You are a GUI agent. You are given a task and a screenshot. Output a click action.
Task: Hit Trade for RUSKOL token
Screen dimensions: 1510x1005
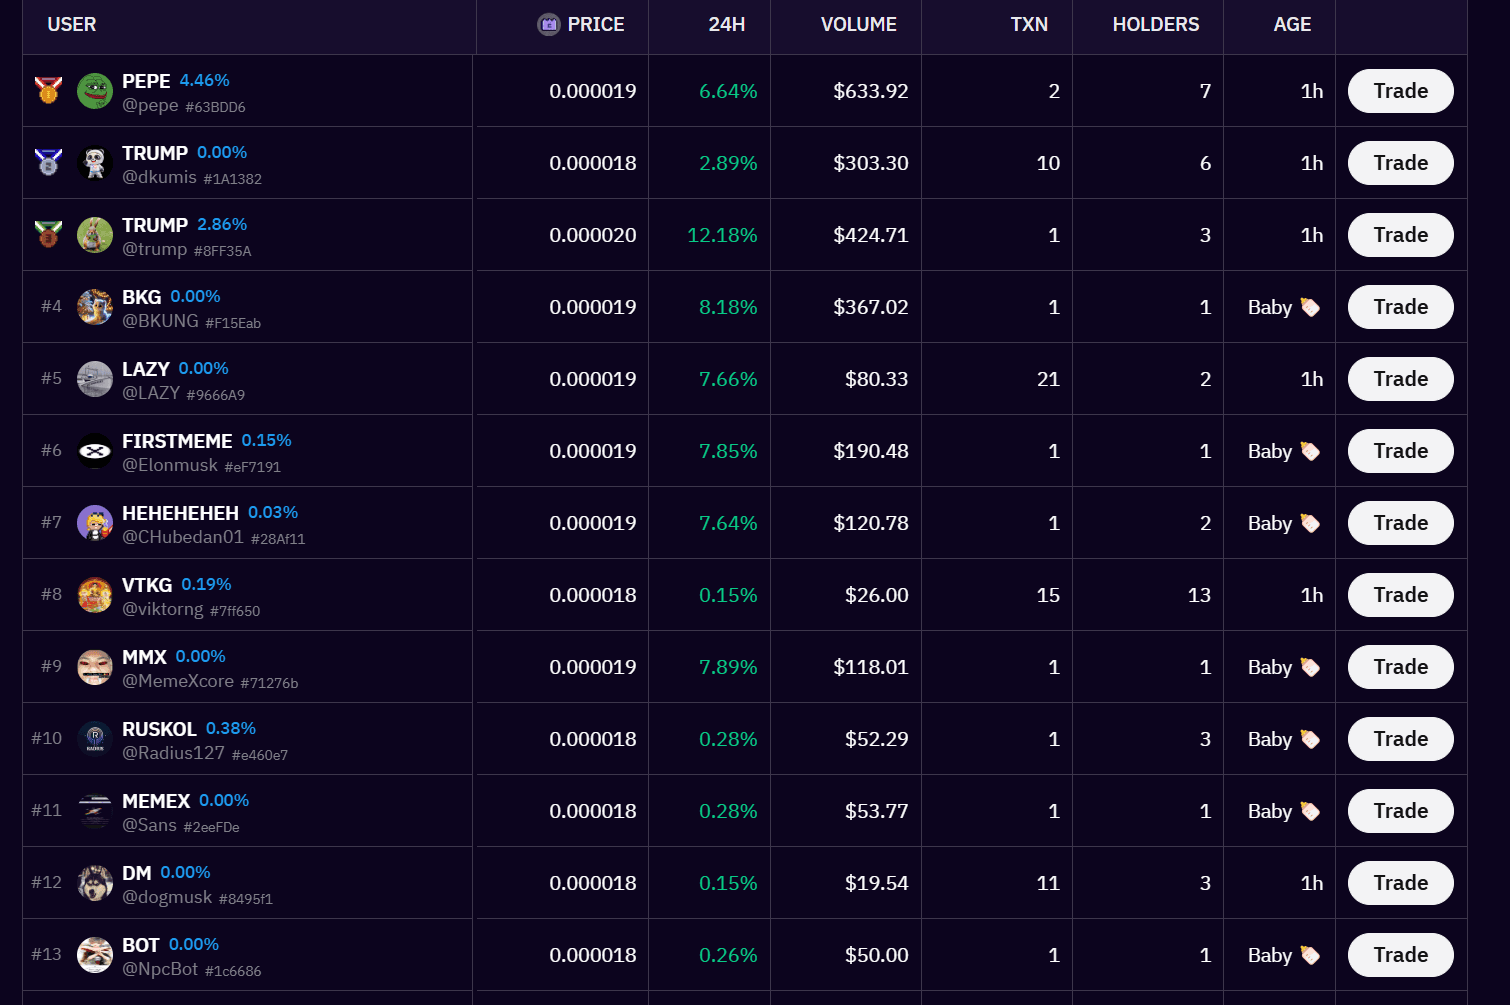(1400, 739)
